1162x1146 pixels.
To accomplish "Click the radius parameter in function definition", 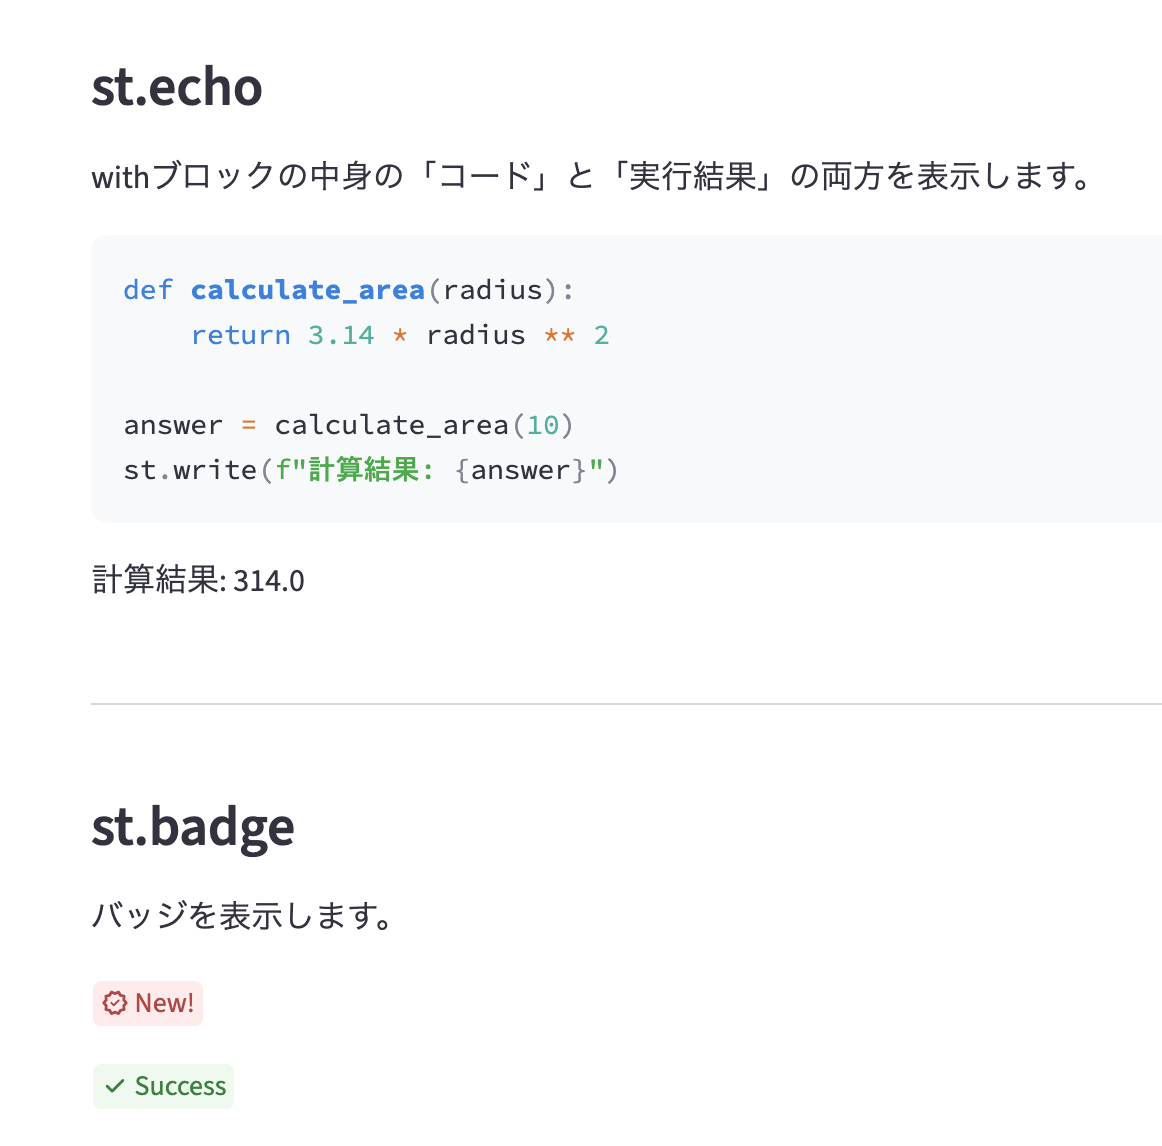I will [492, 290].
